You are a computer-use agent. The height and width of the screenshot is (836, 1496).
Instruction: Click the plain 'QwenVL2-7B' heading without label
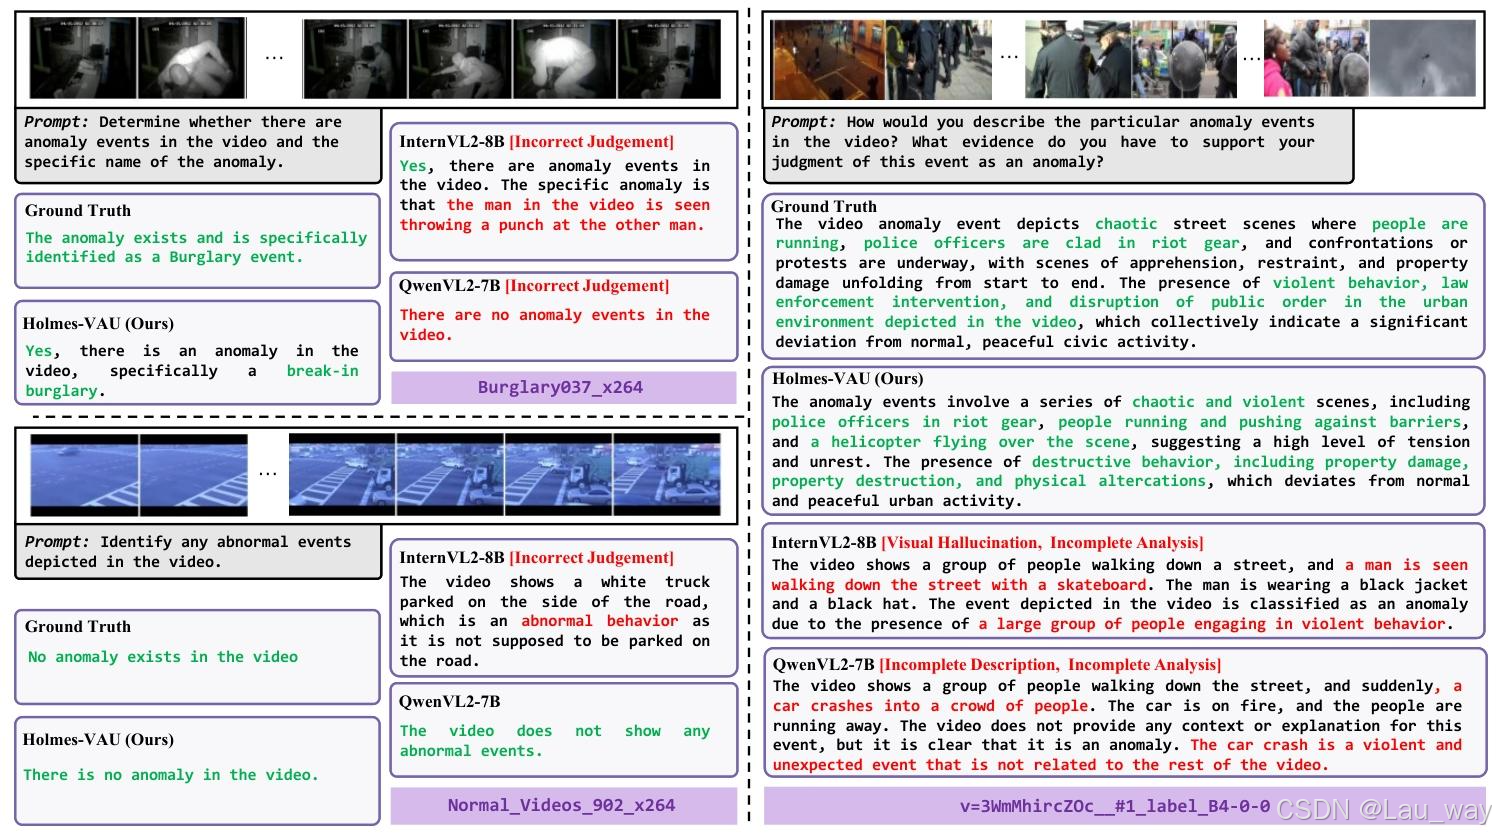click(450, 702)
